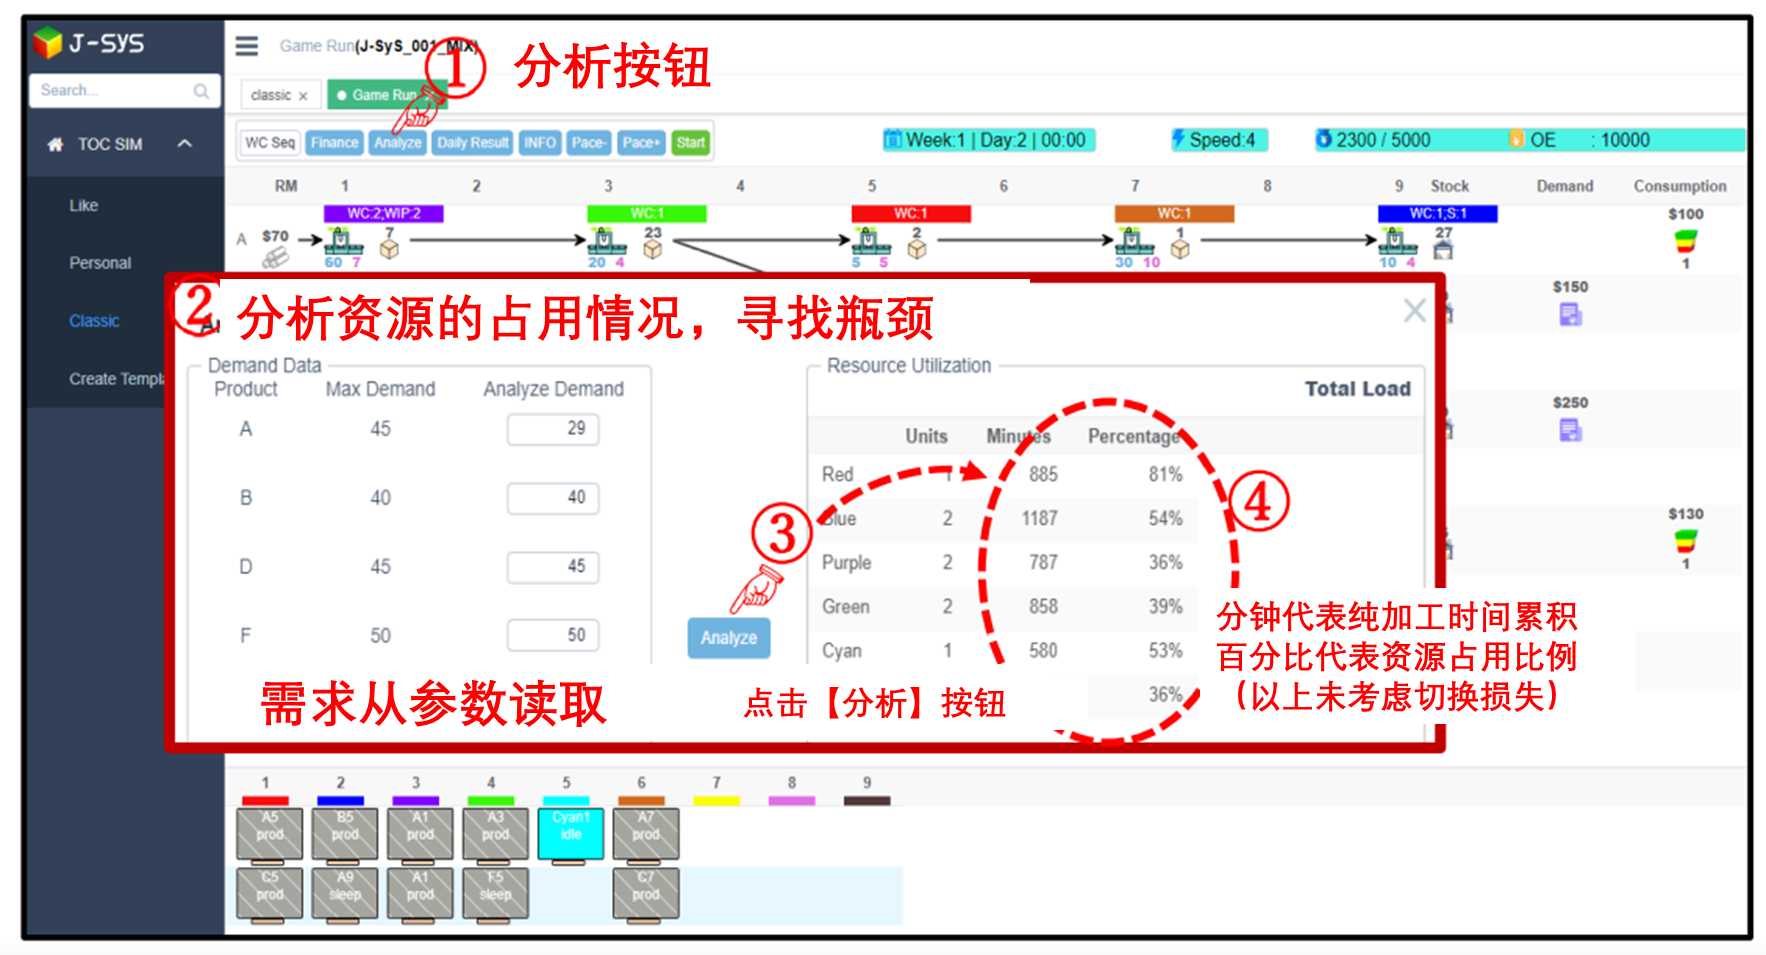
Task: Click the red color bar above resource column 1
Action: pyautogui.click(x=267, y=800)
